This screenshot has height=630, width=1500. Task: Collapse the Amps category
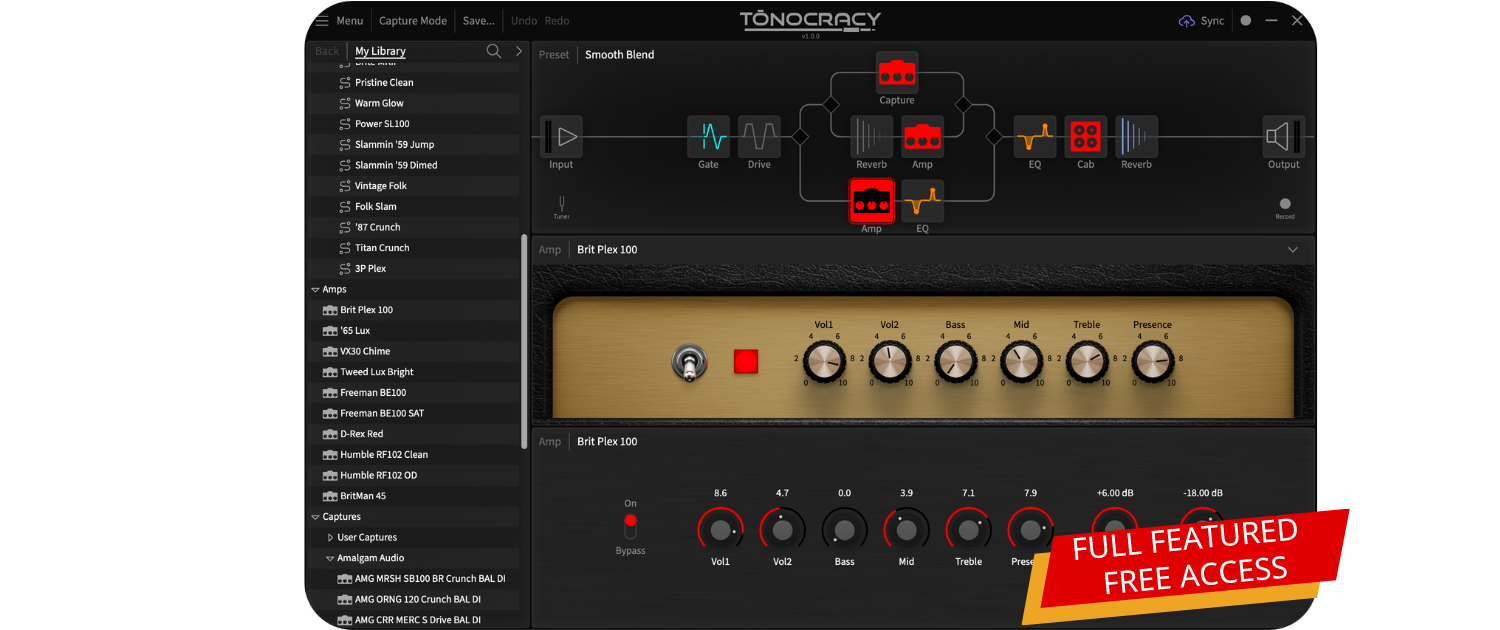coord(316,290)
